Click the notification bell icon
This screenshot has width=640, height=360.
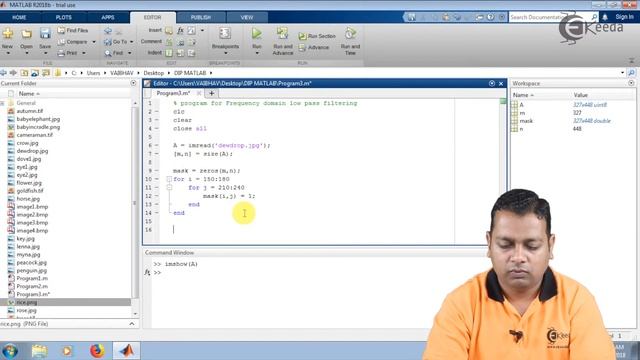[x=605, y=17]
